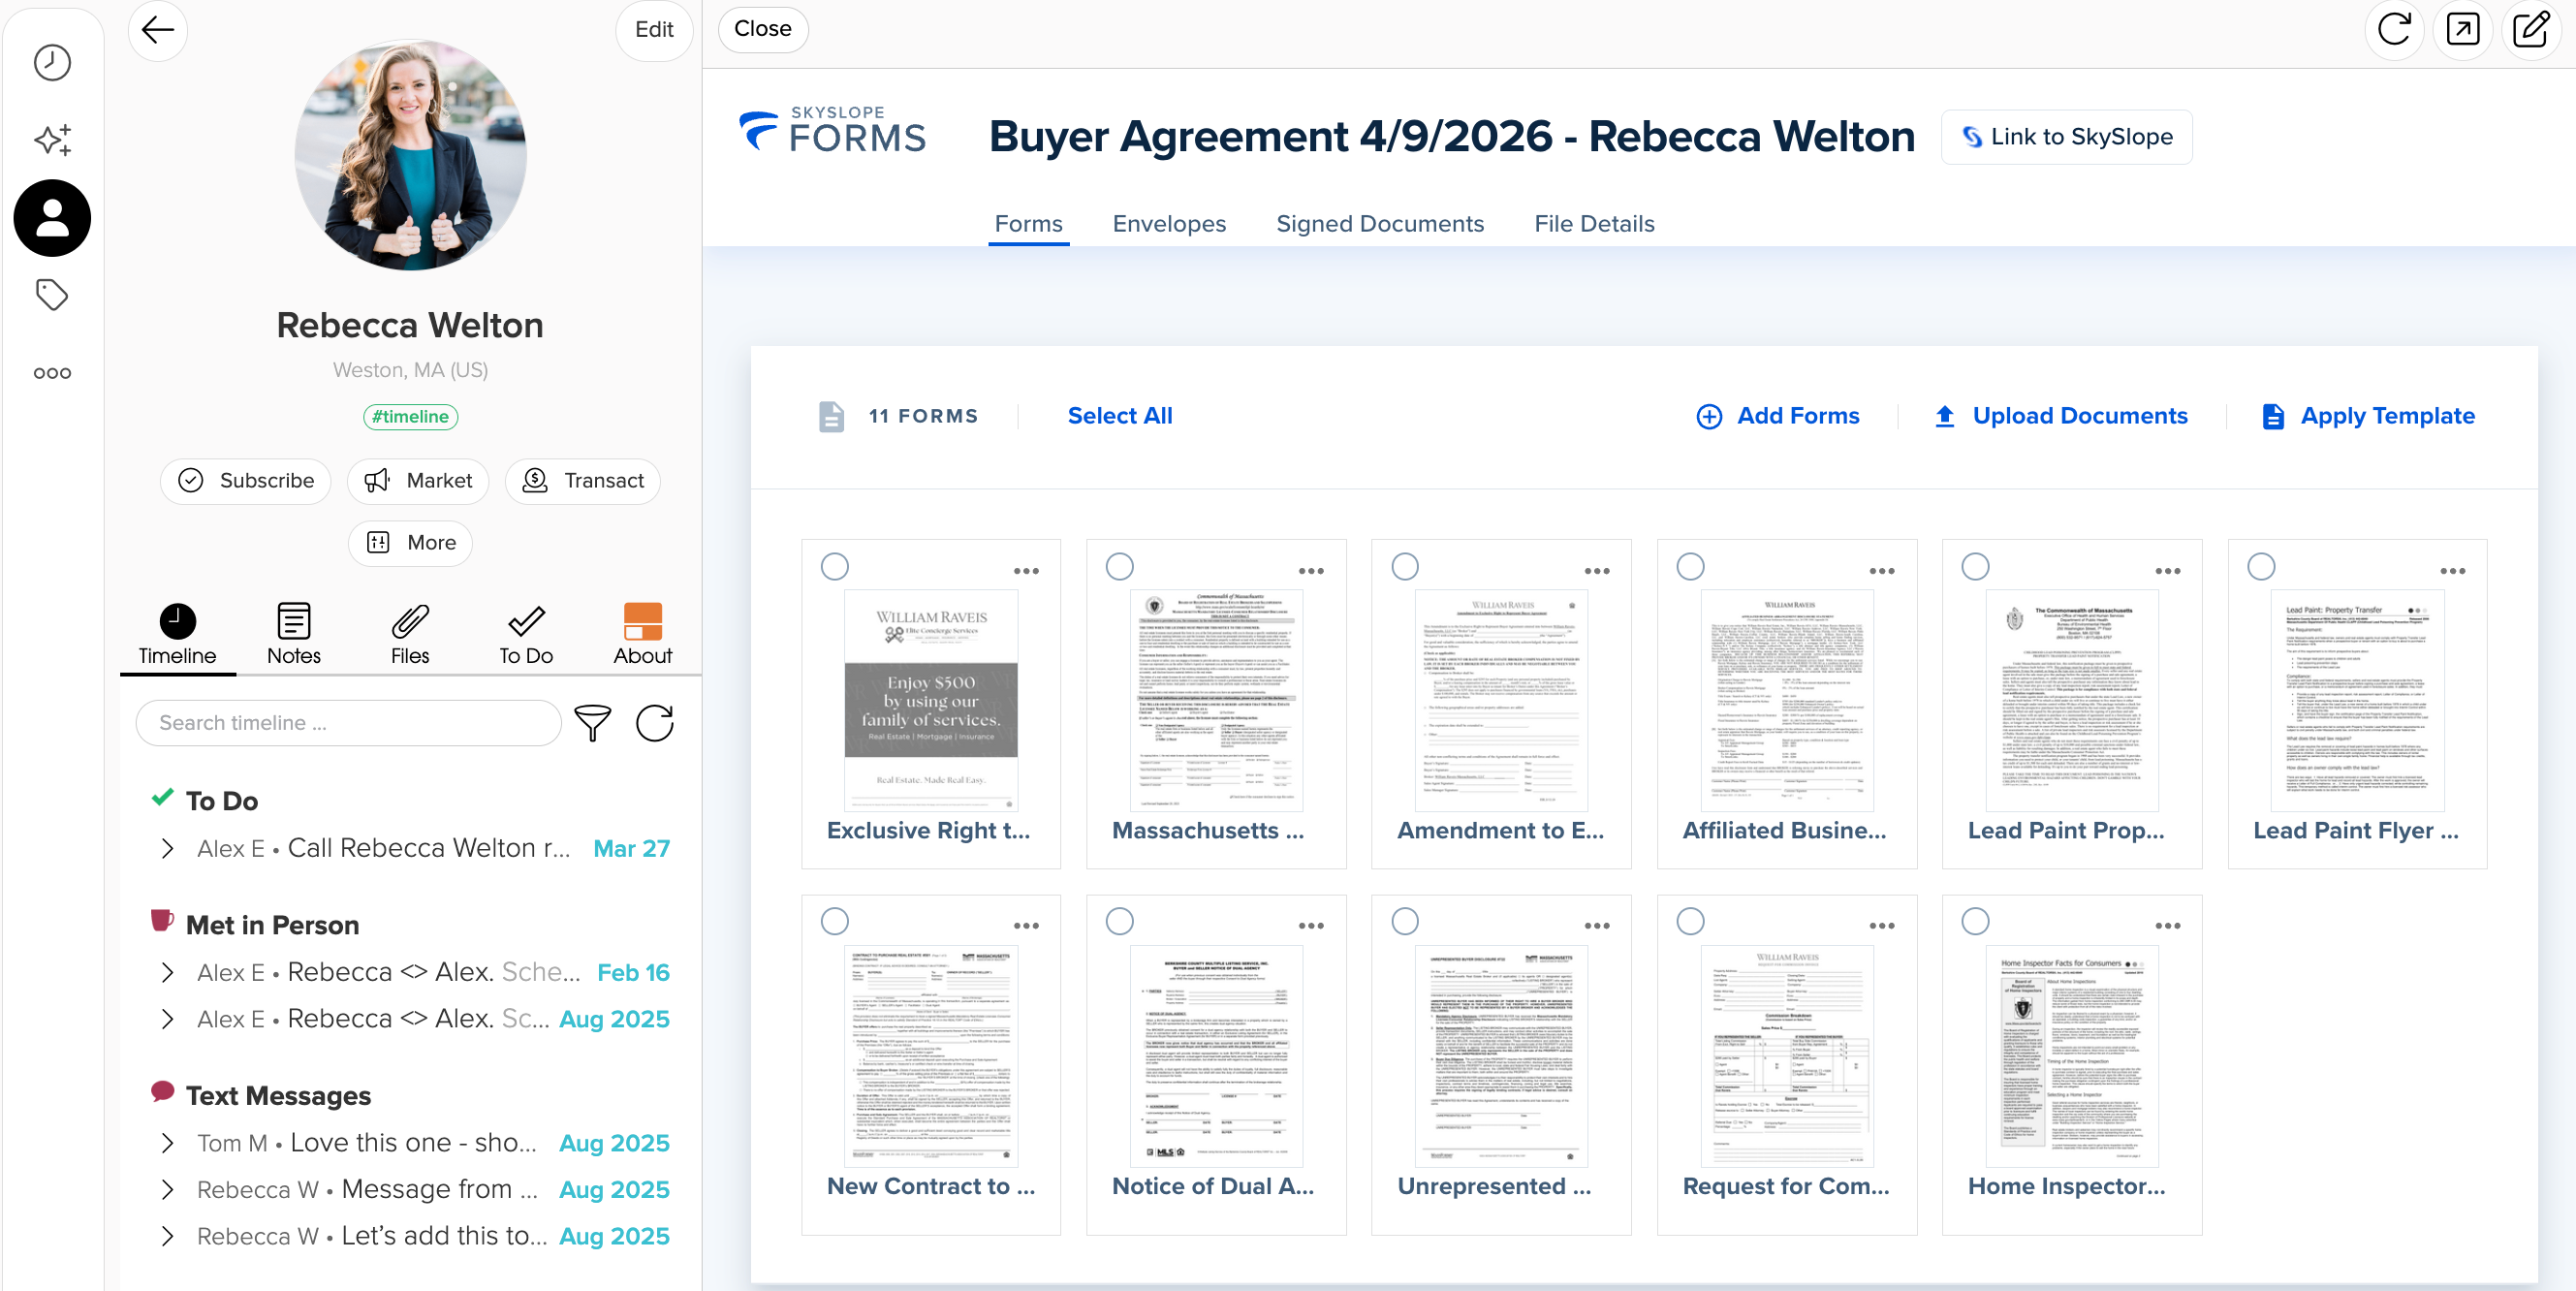2576x1291 pixels.
Task: Click the refresh icon in top toolbar
Action: tap(2393, 30)
